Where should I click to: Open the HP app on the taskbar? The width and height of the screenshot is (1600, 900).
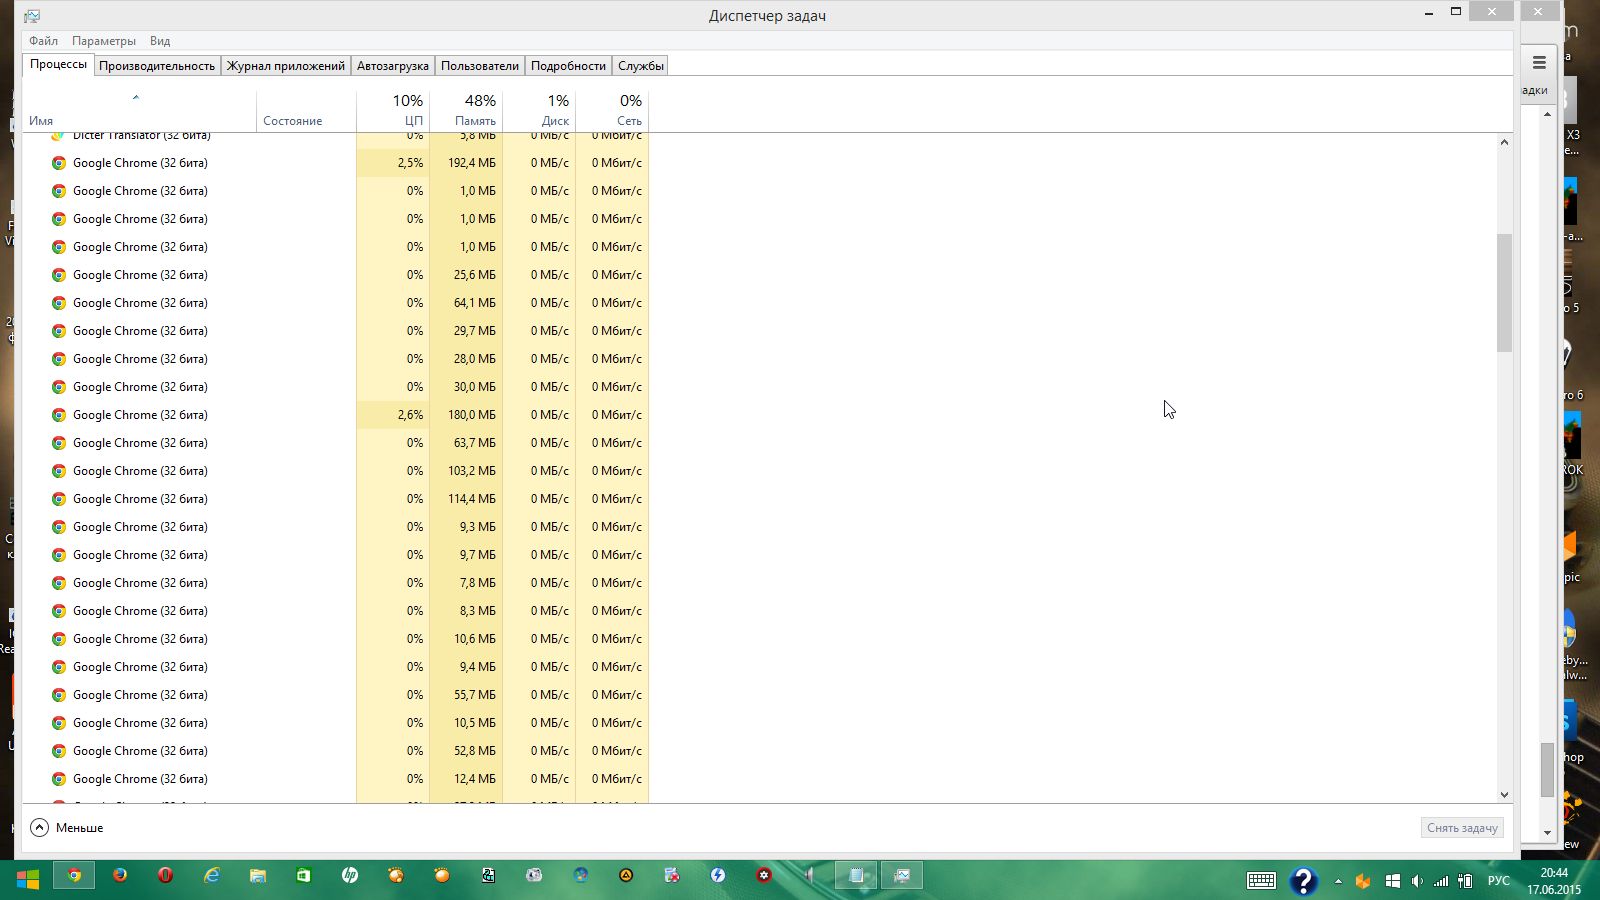(x=350, y=875)
